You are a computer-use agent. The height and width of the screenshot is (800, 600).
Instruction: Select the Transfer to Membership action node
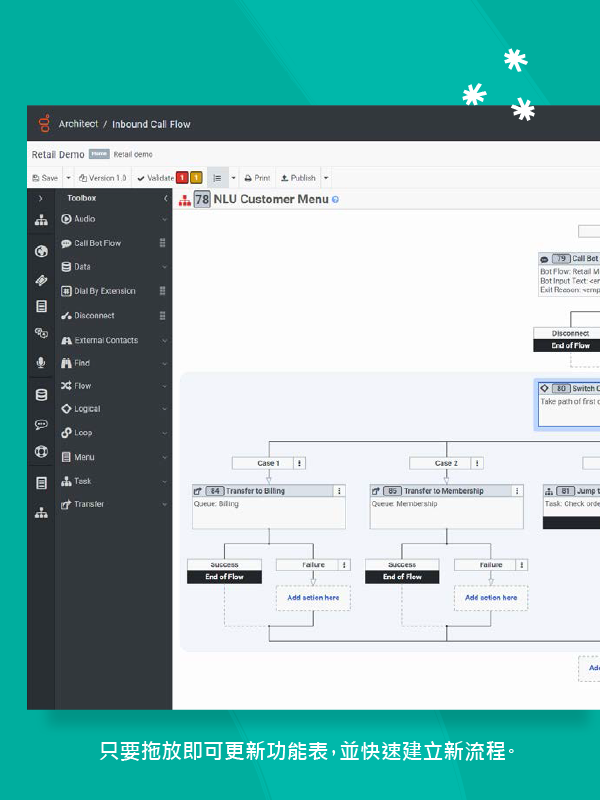[446, 507]
